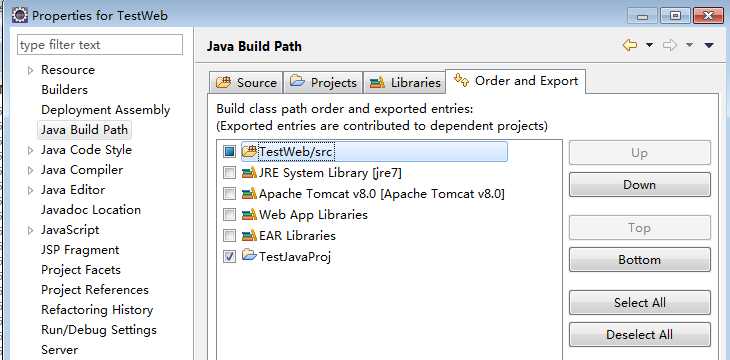
Task: Check the Apache Tomcat v8.0 checkbox
Action: (x=230, y=193)
